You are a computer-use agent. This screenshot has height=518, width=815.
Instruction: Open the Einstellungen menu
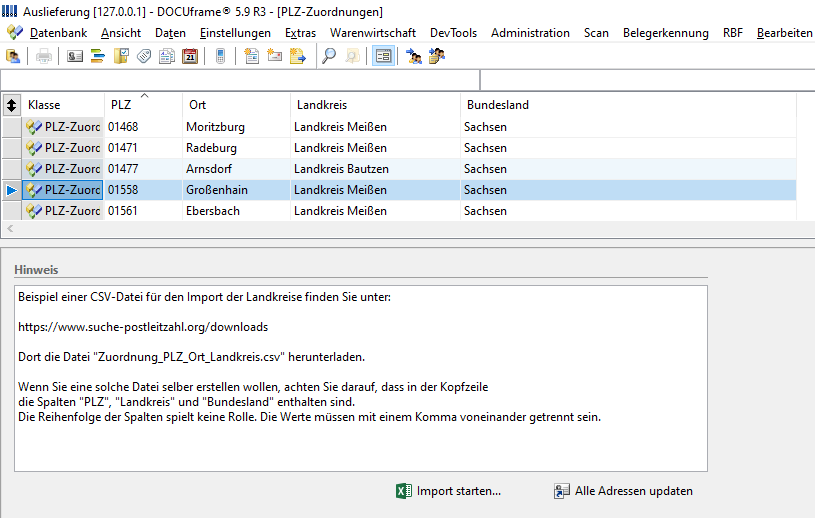click(x=235, y=33)
